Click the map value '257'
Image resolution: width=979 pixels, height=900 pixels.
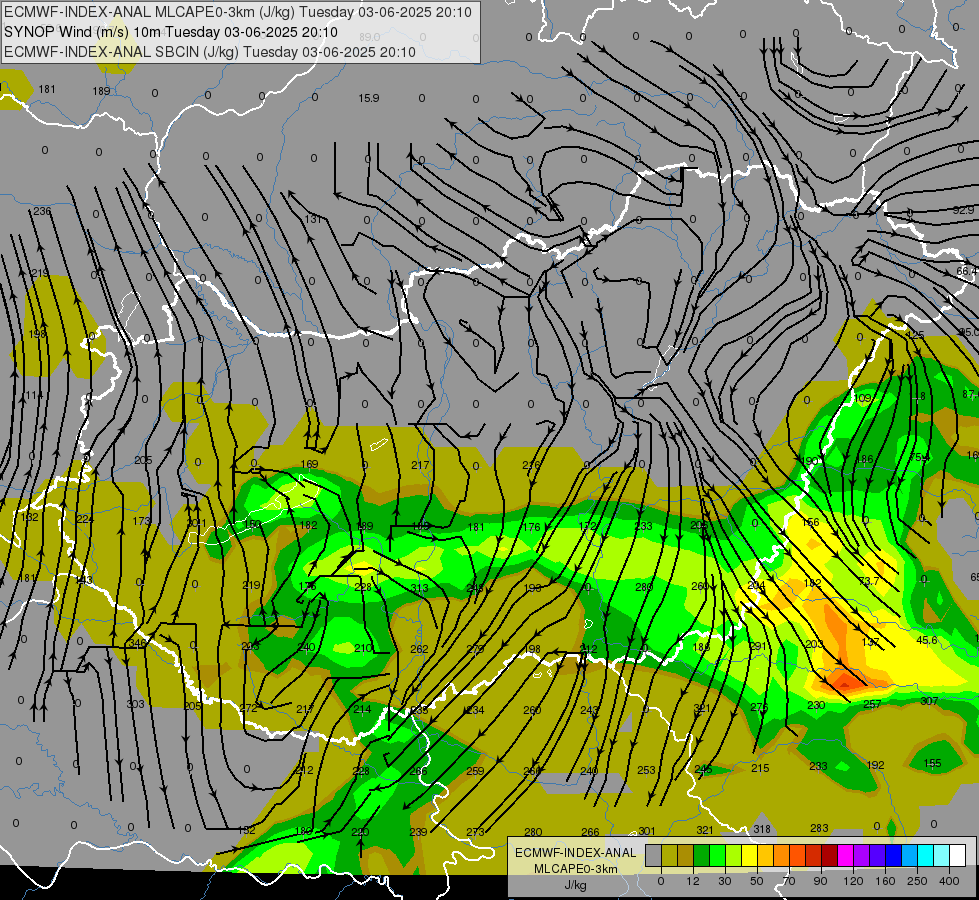[872, 704]
